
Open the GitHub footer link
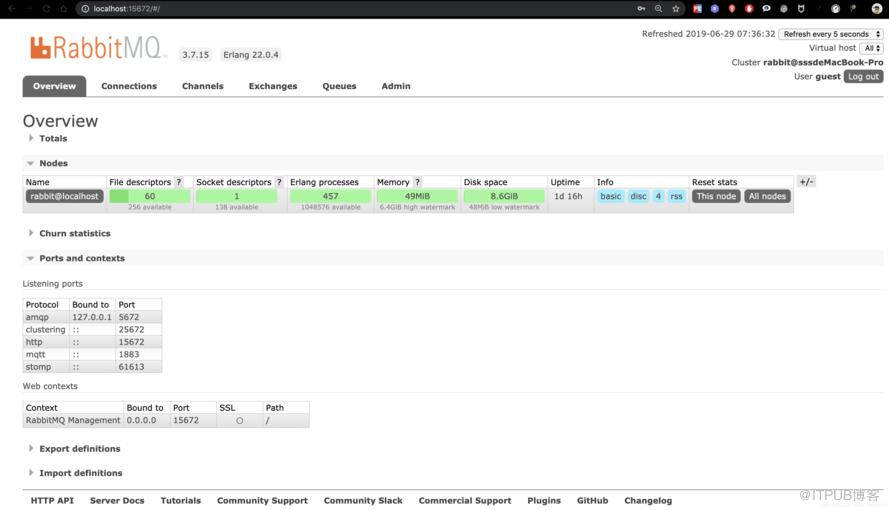coord(592,501)
